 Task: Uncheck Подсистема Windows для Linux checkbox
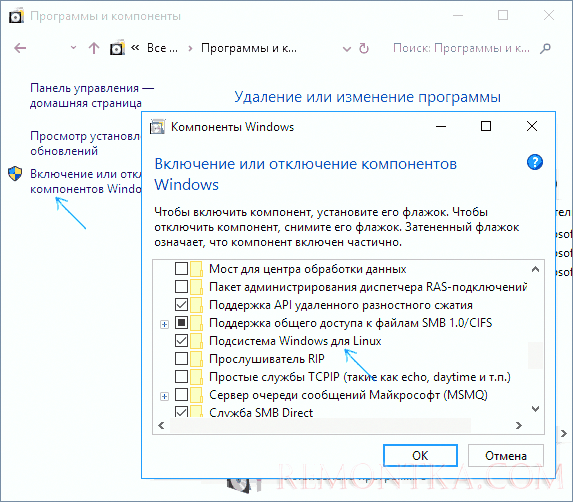pyautogui.click(x=181, y=341)
